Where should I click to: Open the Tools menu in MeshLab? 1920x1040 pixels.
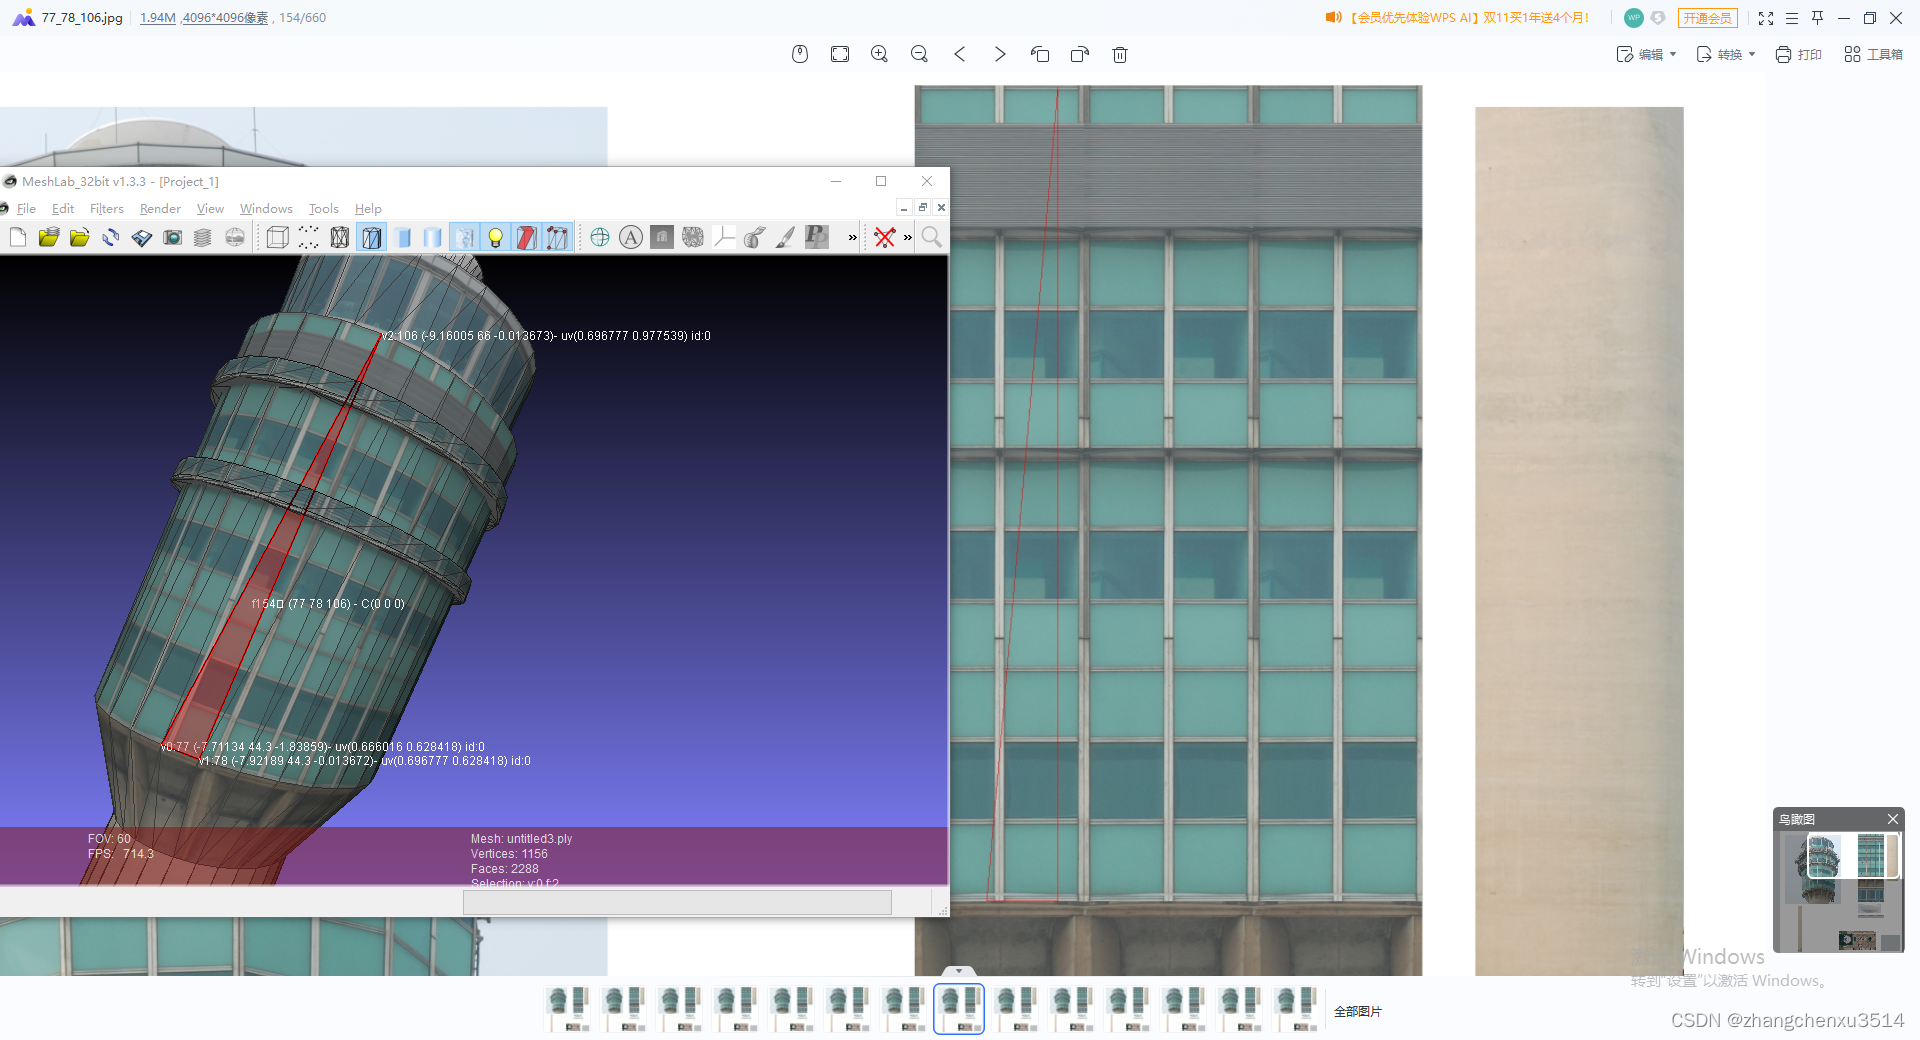(323, 209)
